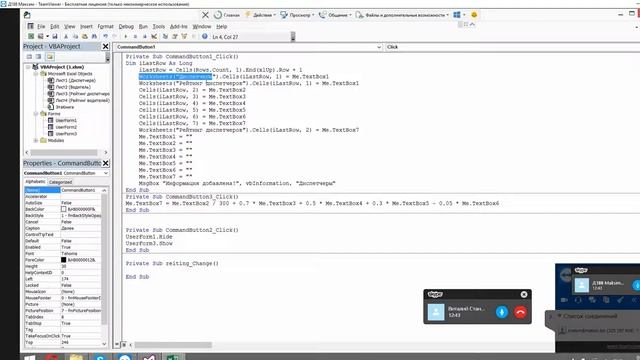This screenshot has width=640, height=360.
Task: Open the Help menu
Action: pos(222,27)
